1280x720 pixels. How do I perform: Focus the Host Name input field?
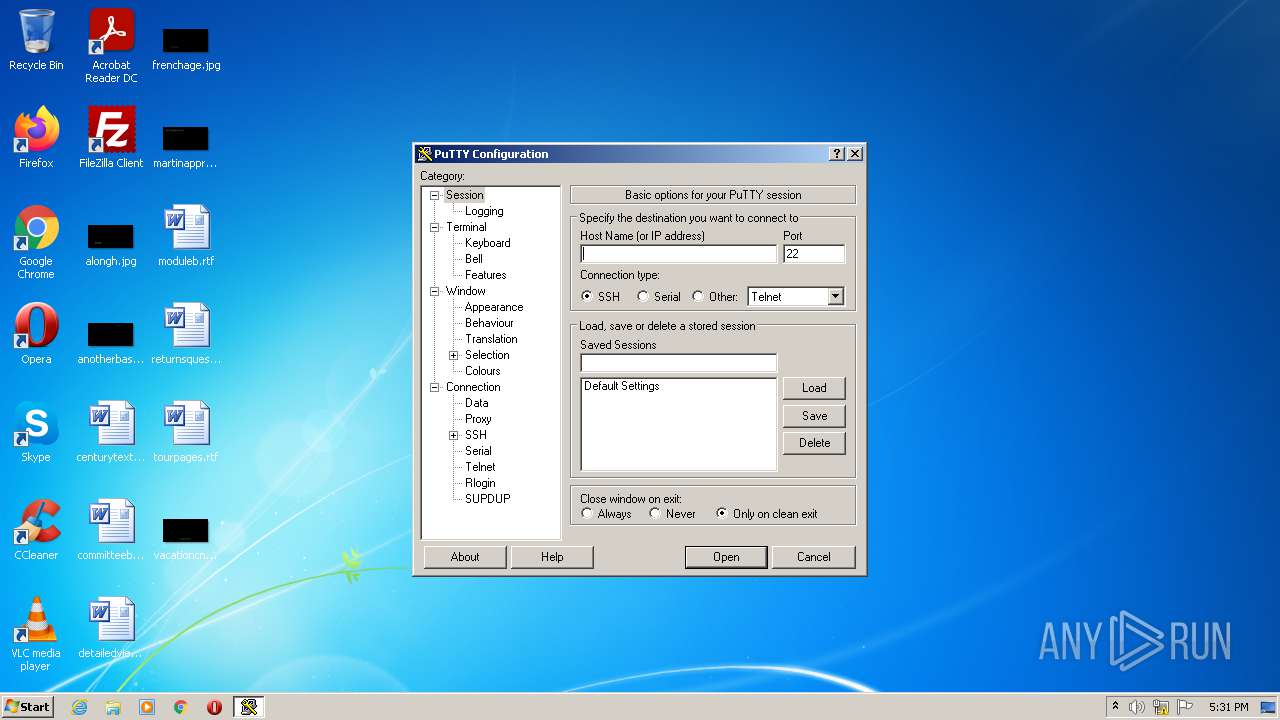point(678,254)
